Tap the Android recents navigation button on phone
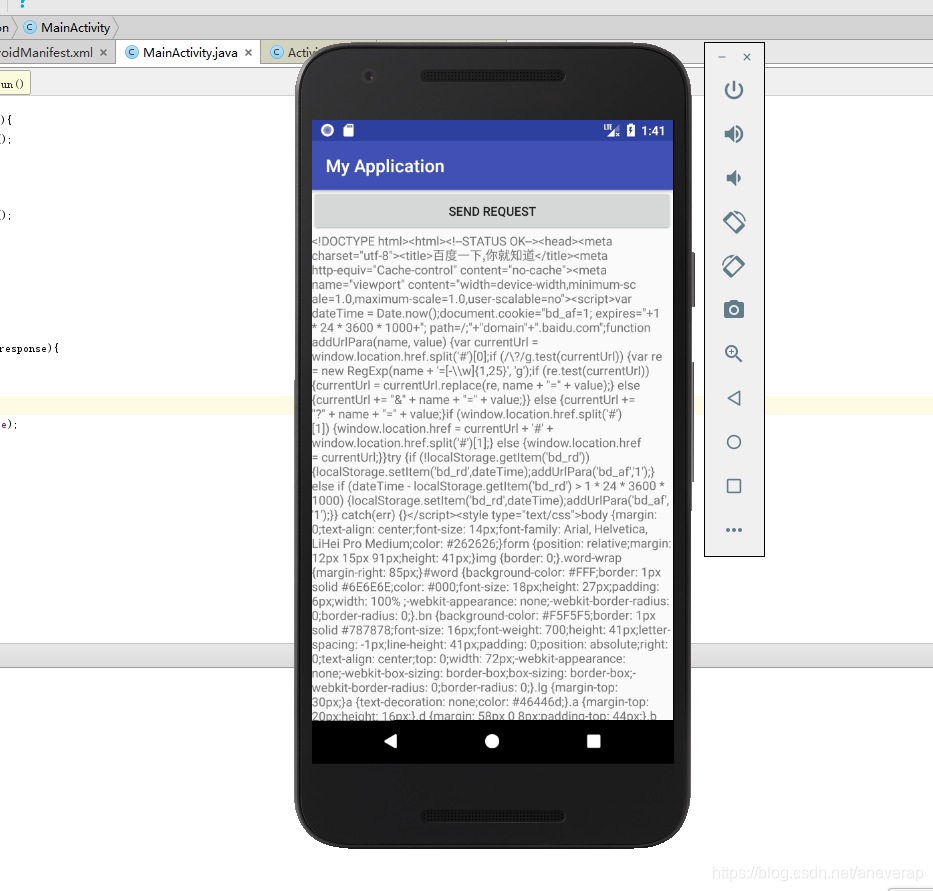 tap(593, 741)
